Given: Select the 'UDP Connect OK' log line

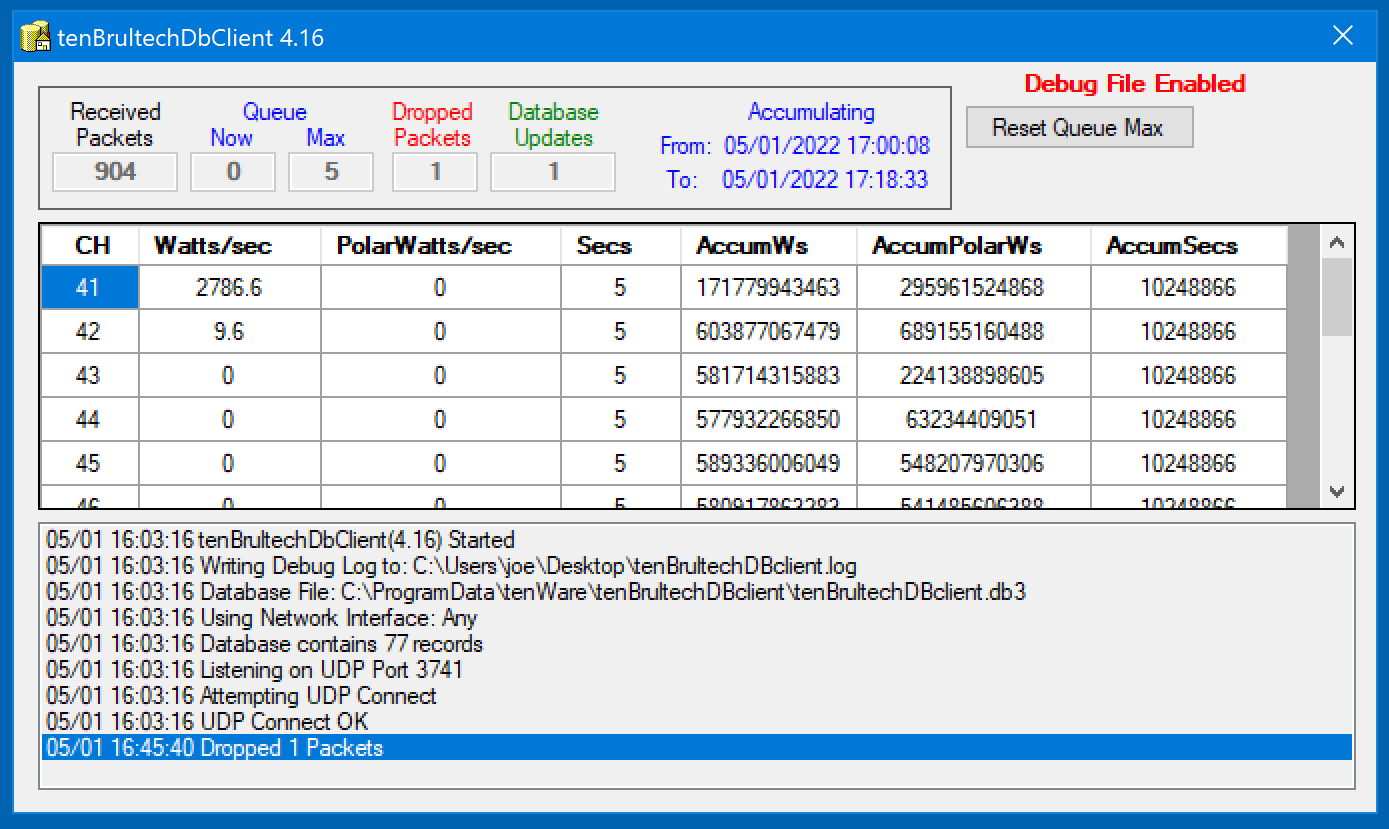Looking at the screenshot, I should [284, 722].
